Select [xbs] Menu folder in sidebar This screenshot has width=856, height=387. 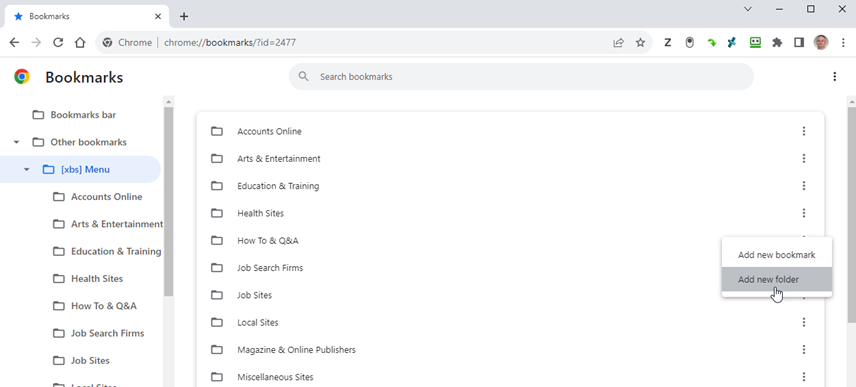tap(79, 169)
